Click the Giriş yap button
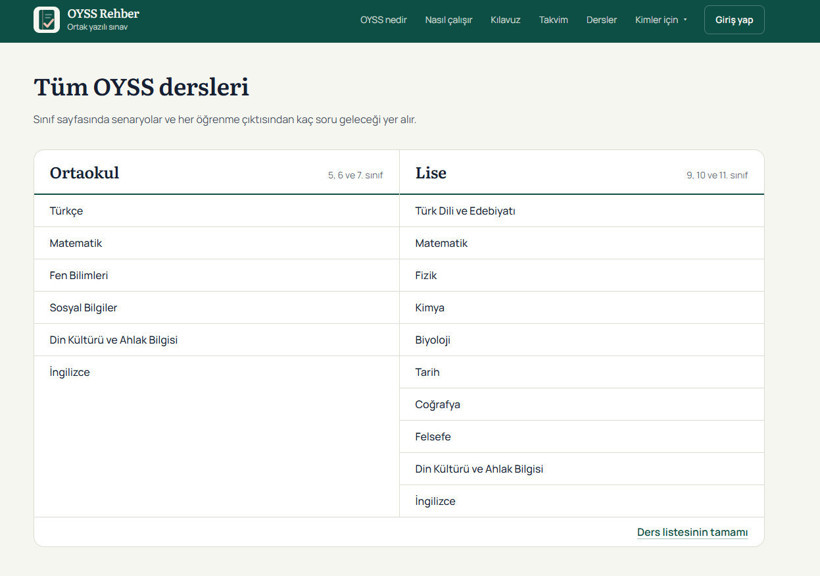Viewport: 820px width, 576px height. pos(734,20)
